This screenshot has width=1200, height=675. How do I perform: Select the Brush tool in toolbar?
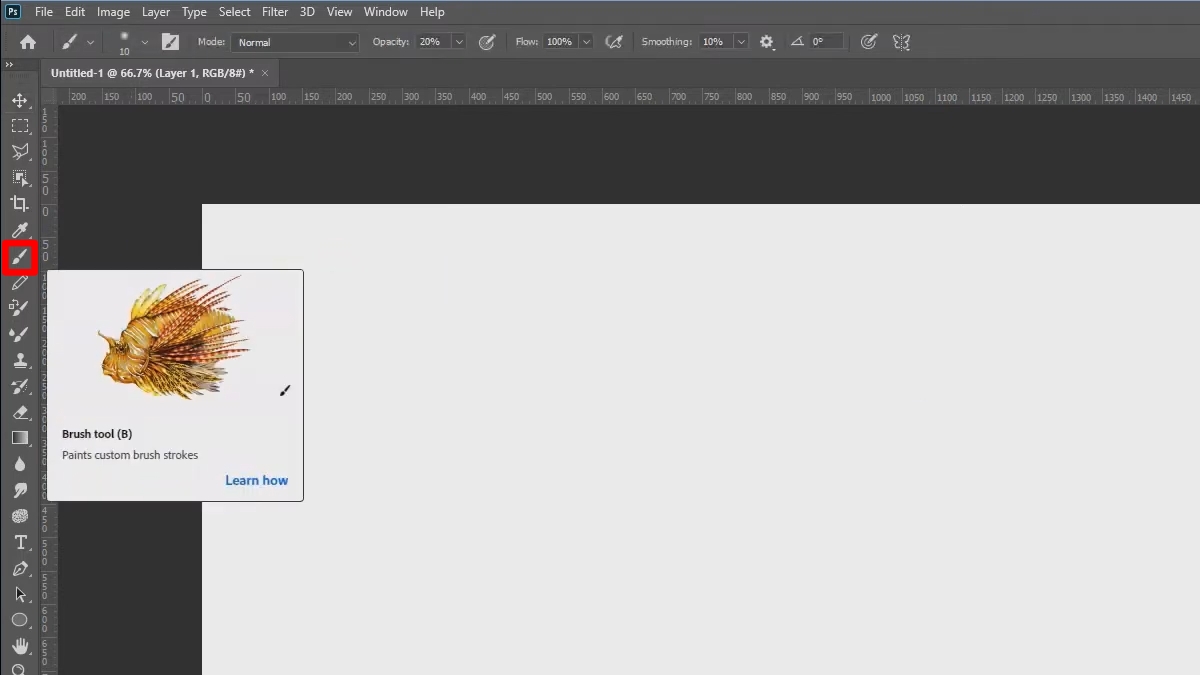(x=20, y=258)
